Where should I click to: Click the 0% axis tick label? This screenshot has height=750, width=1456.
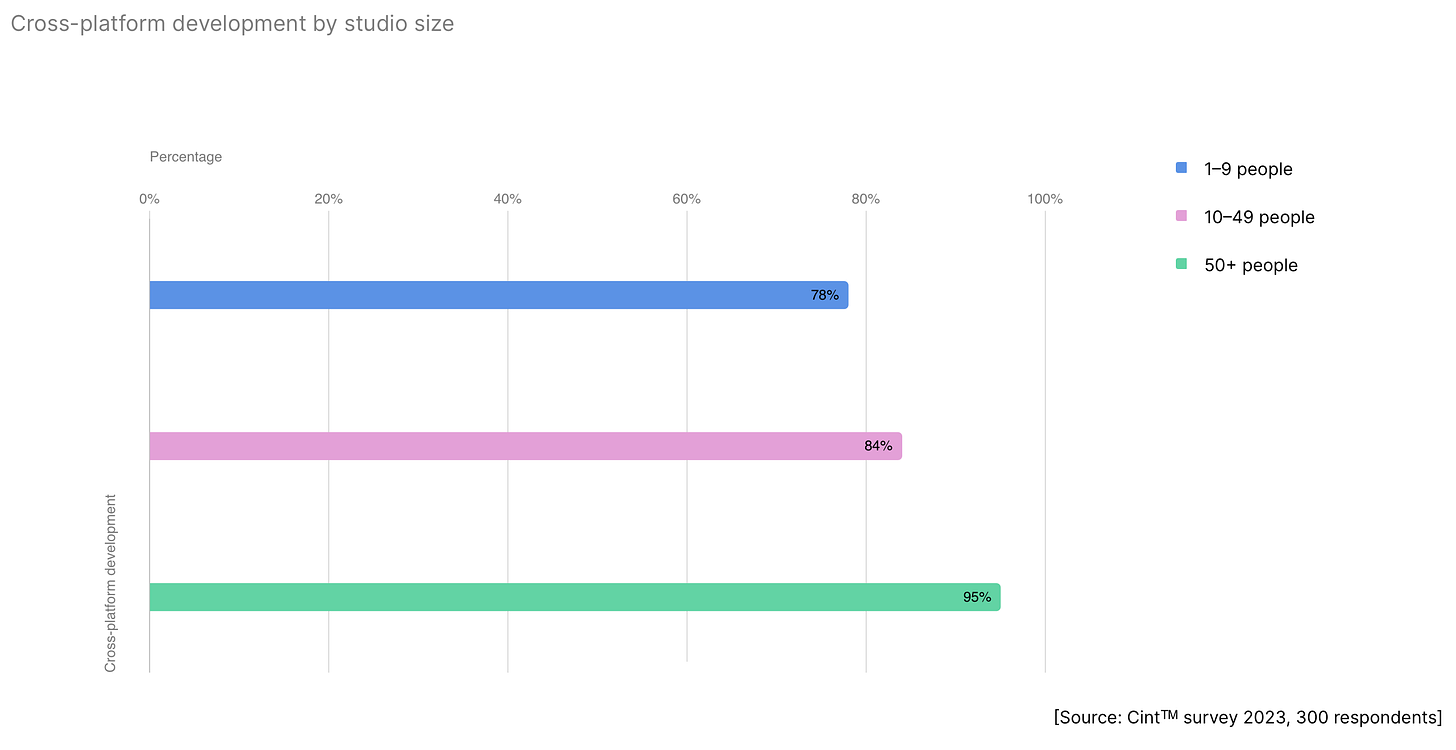tap(149, 199)
